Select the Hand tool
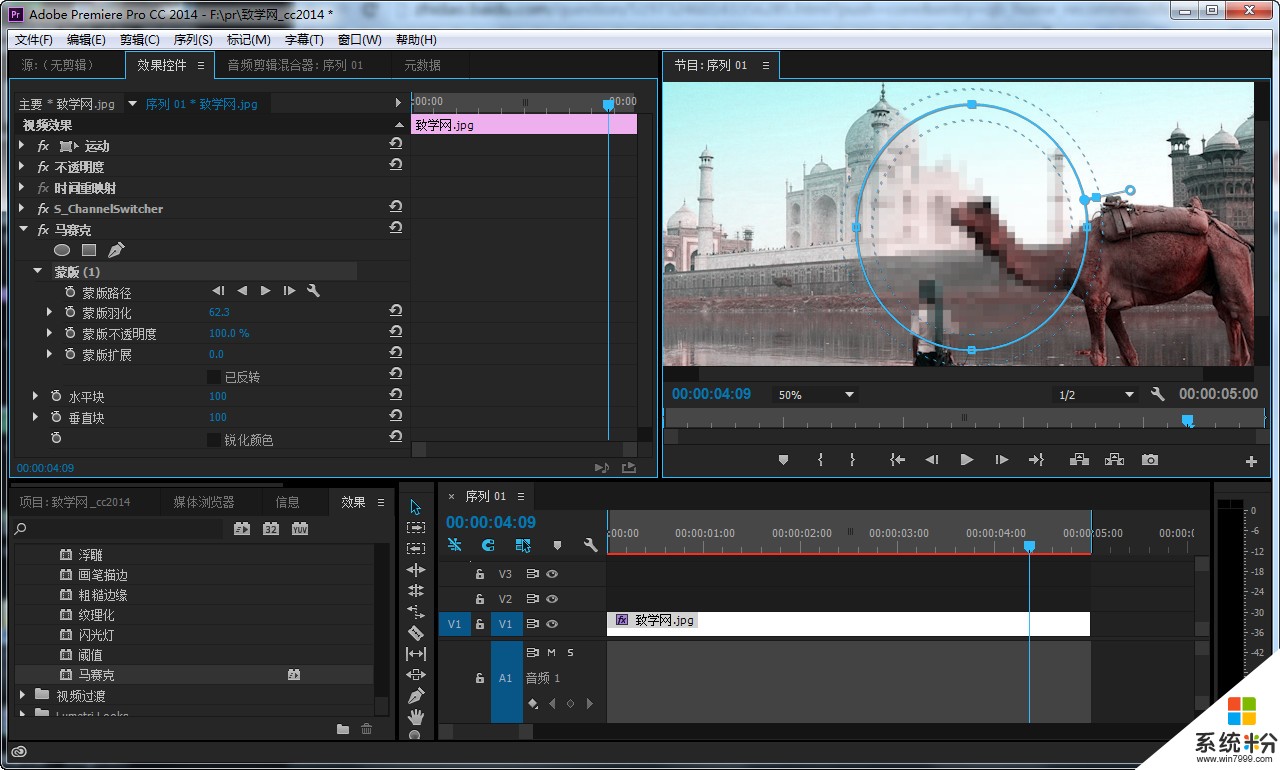 pyautogui.click(x=416, y=717)
